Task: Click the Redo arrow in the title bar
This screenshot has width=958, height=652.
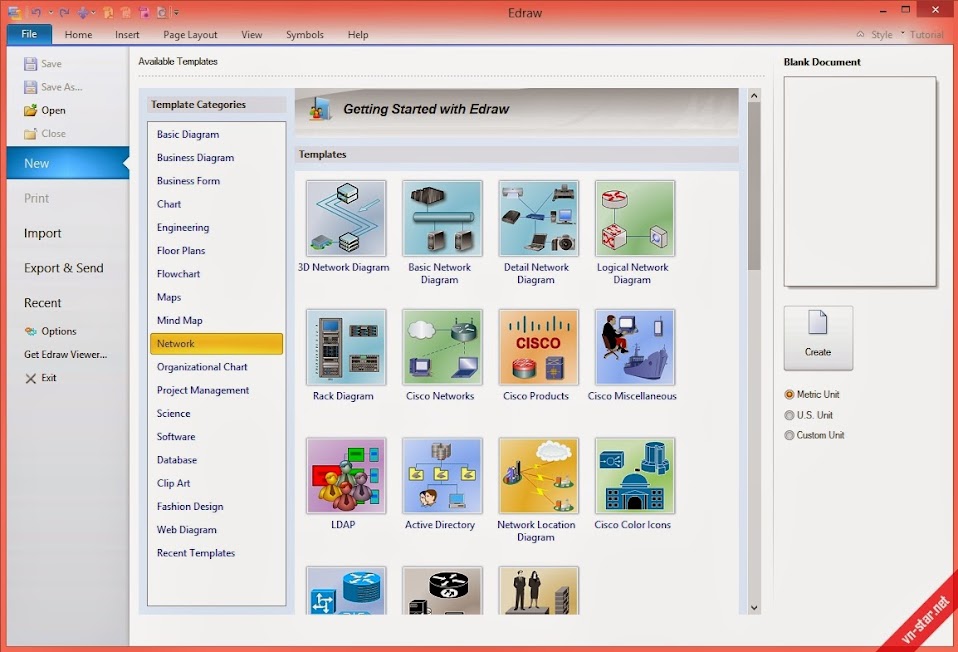Action: (64, 12)
